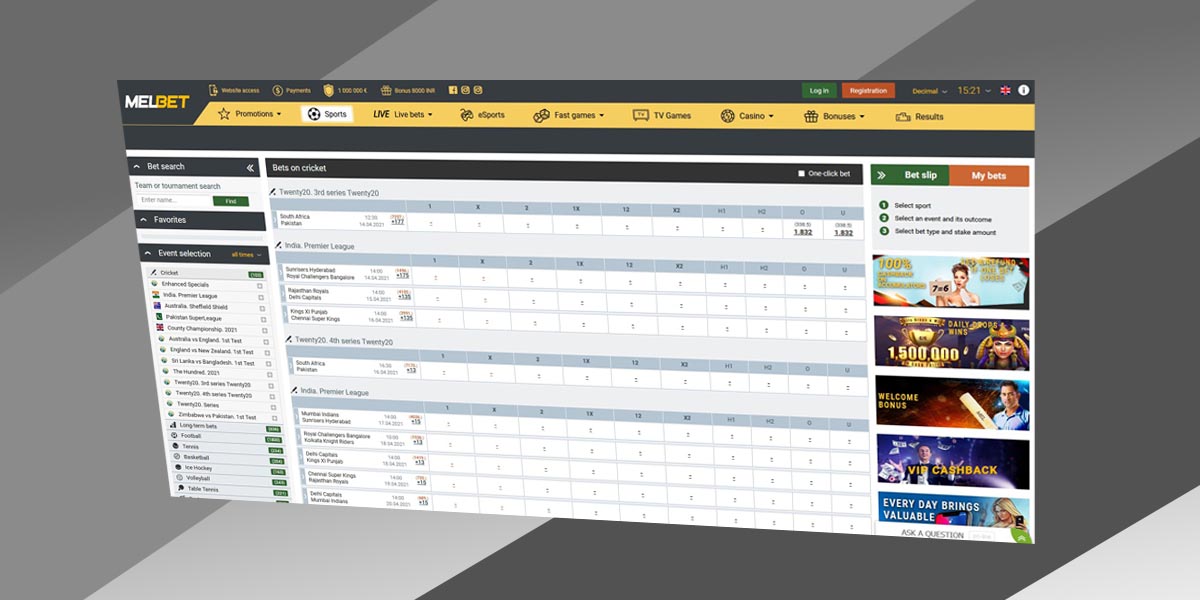
Task: Tick the India Premier League checkbox
Action: pyautogui.click(x=261, y=296)
